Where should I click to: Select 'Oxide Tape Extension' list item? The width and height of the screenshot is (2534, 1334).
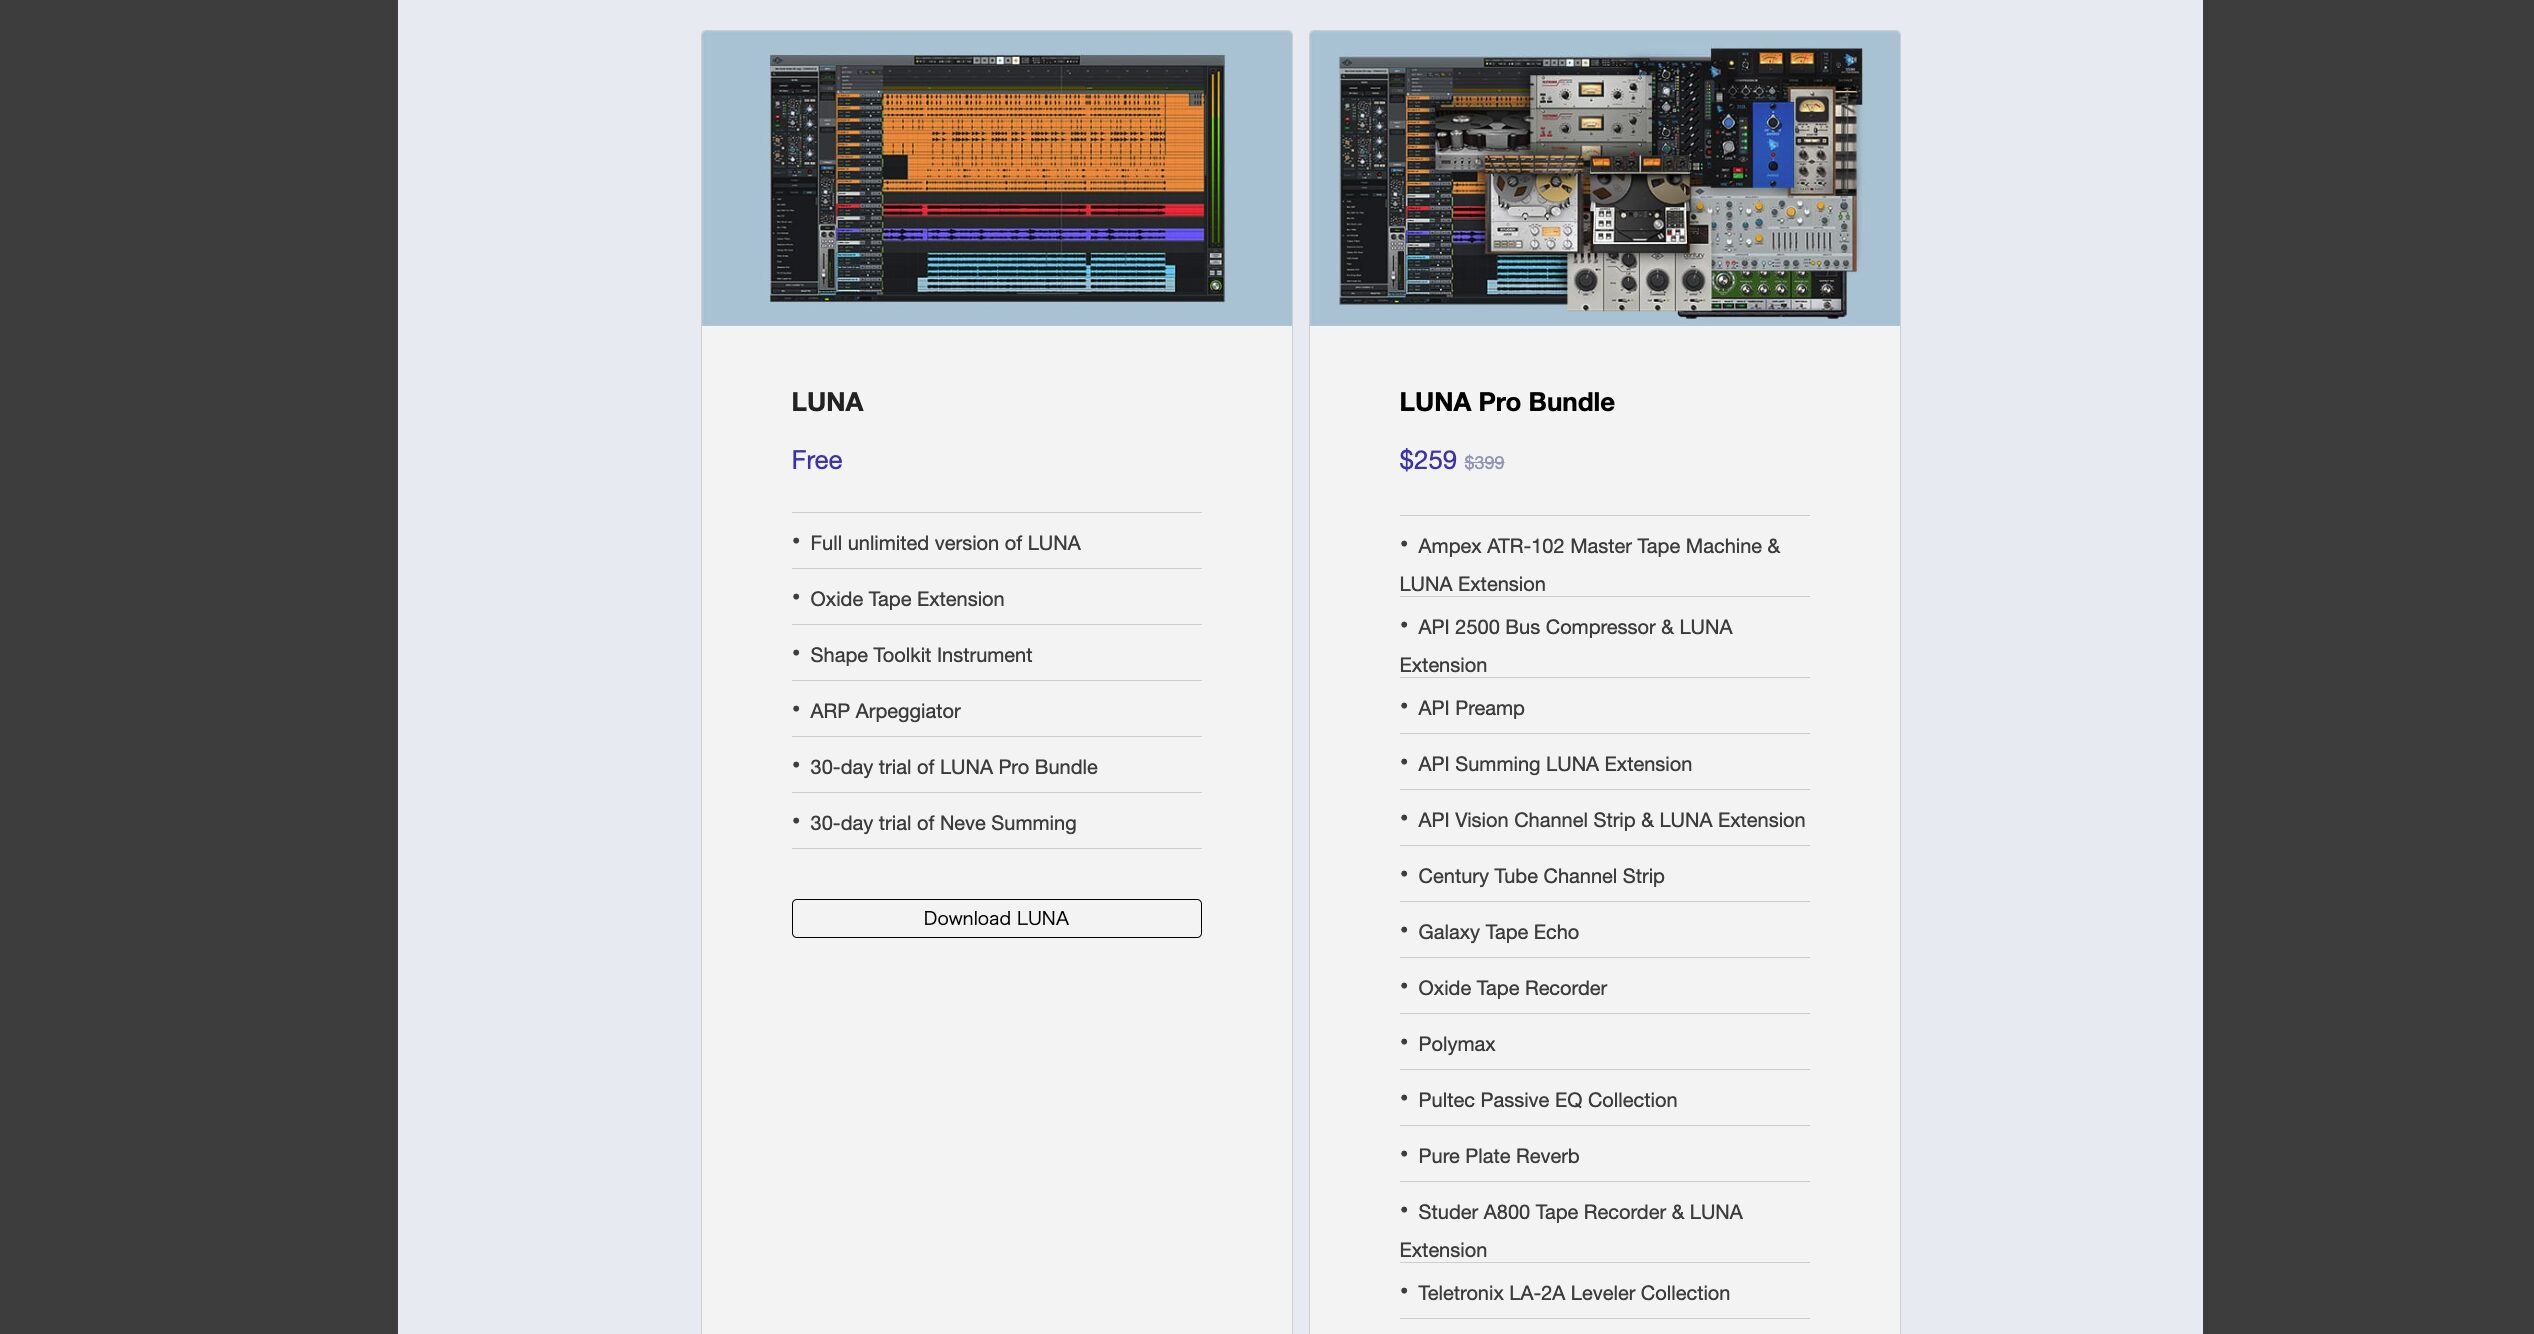pyautogui.click(x=996, y=599)
